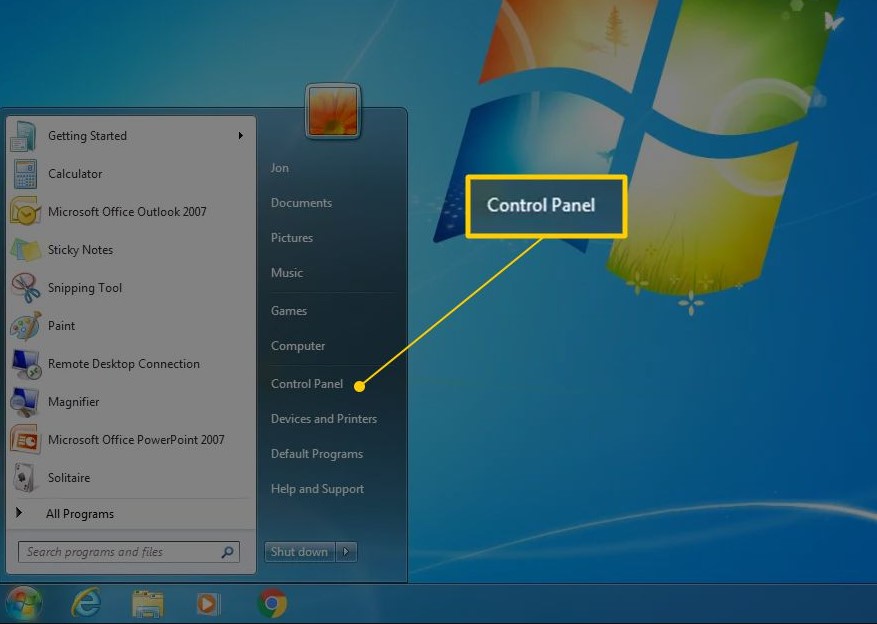Viewport: 877px width, 624px height.
Task: Launch the Sticky Notes icon
Action: point(25,250)
